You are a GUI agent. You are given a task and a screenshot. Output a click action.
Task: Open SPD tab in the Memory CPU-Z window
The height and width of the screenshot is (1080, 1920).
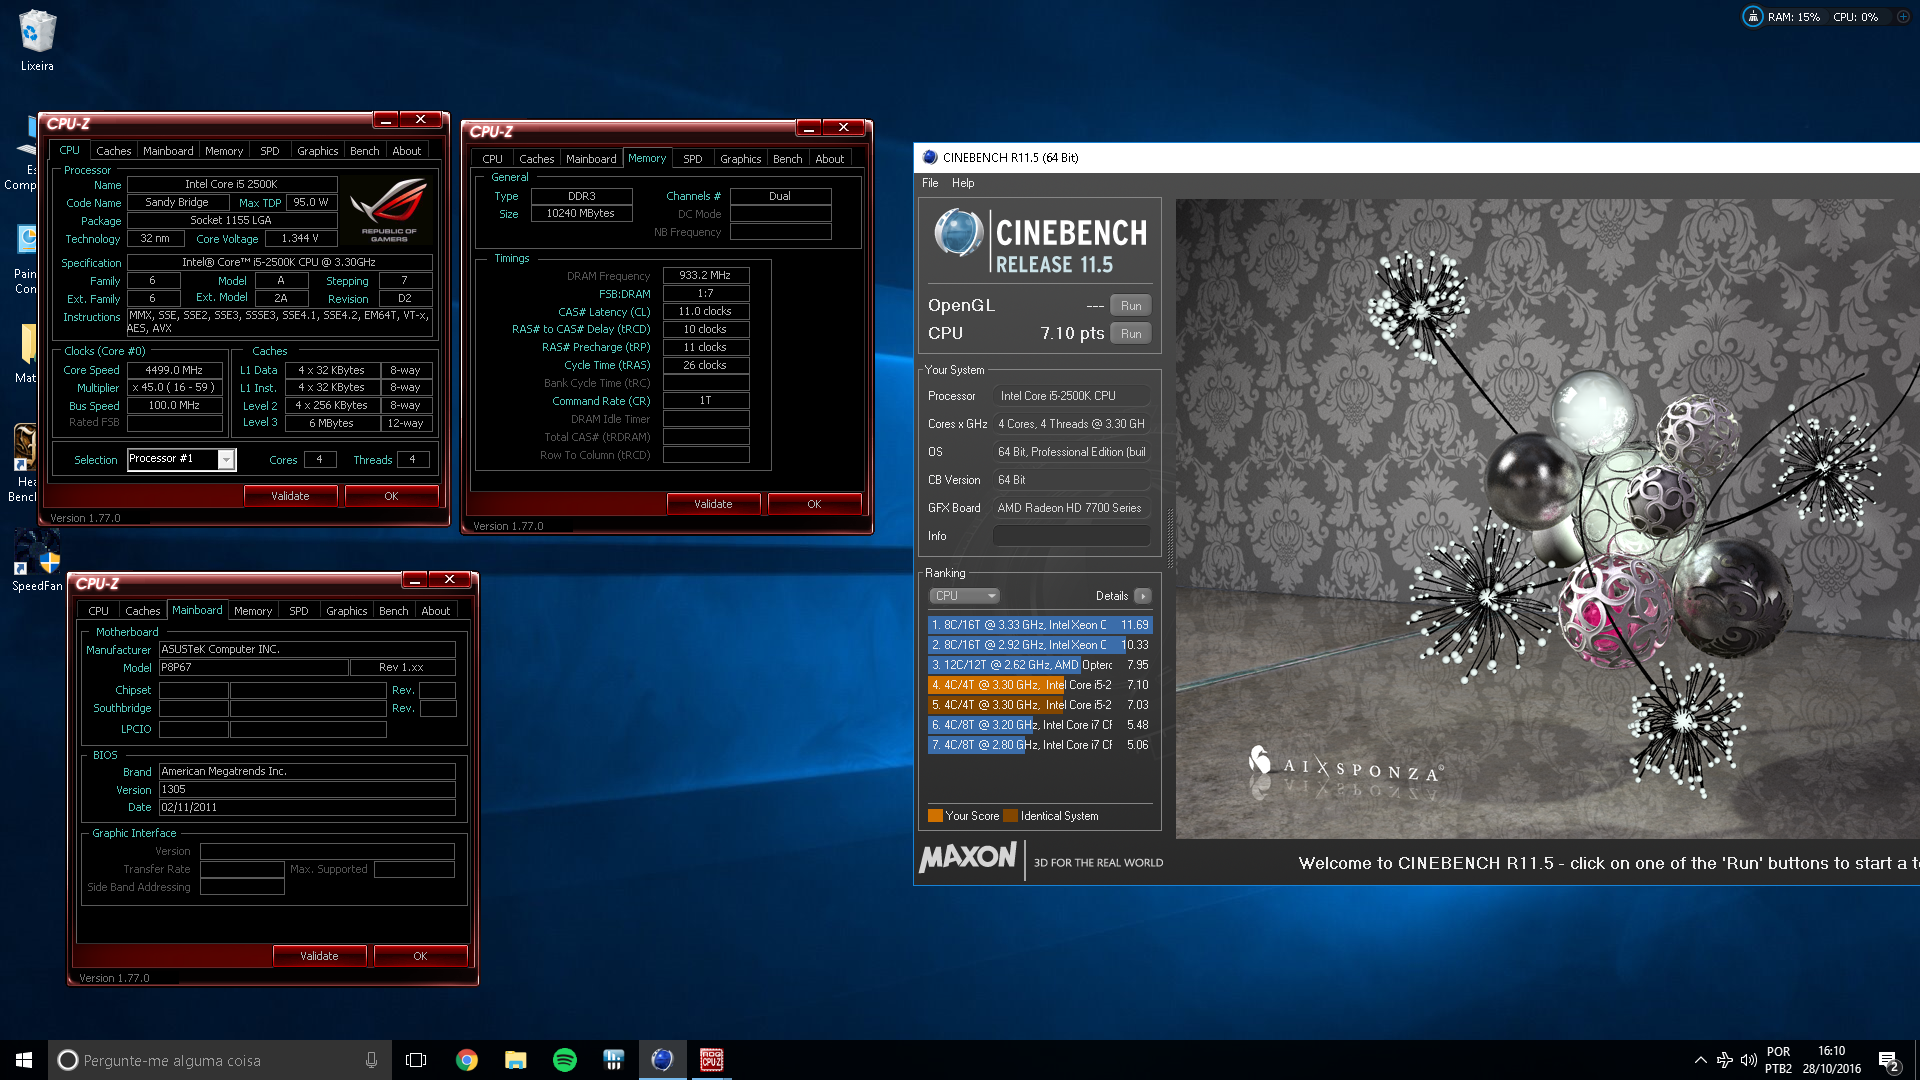click(x=692, y=159)
